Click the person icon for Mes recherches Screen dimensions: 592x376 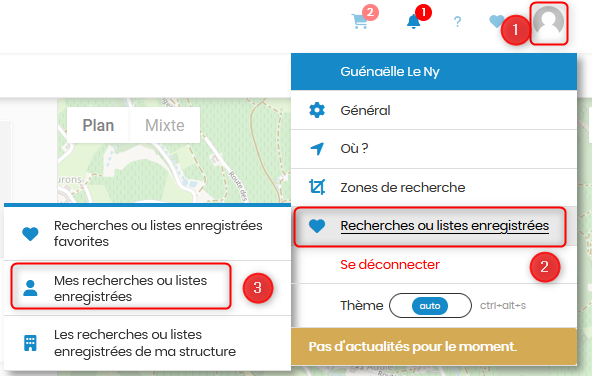pos(30,288)
